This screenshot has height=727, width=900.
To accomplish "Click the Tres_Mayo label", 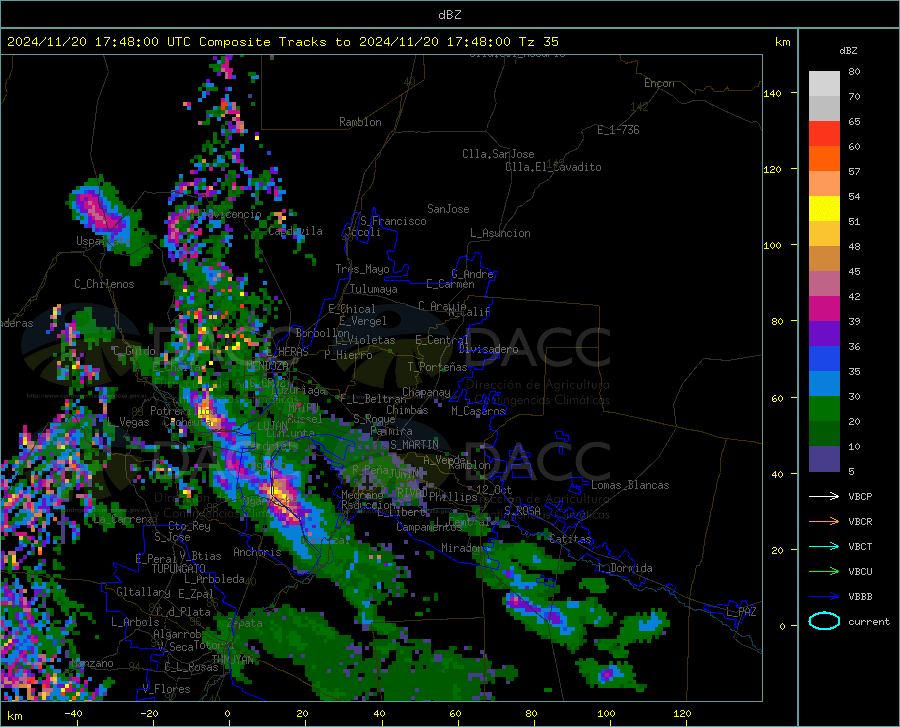I will click(x=362, y=269).
